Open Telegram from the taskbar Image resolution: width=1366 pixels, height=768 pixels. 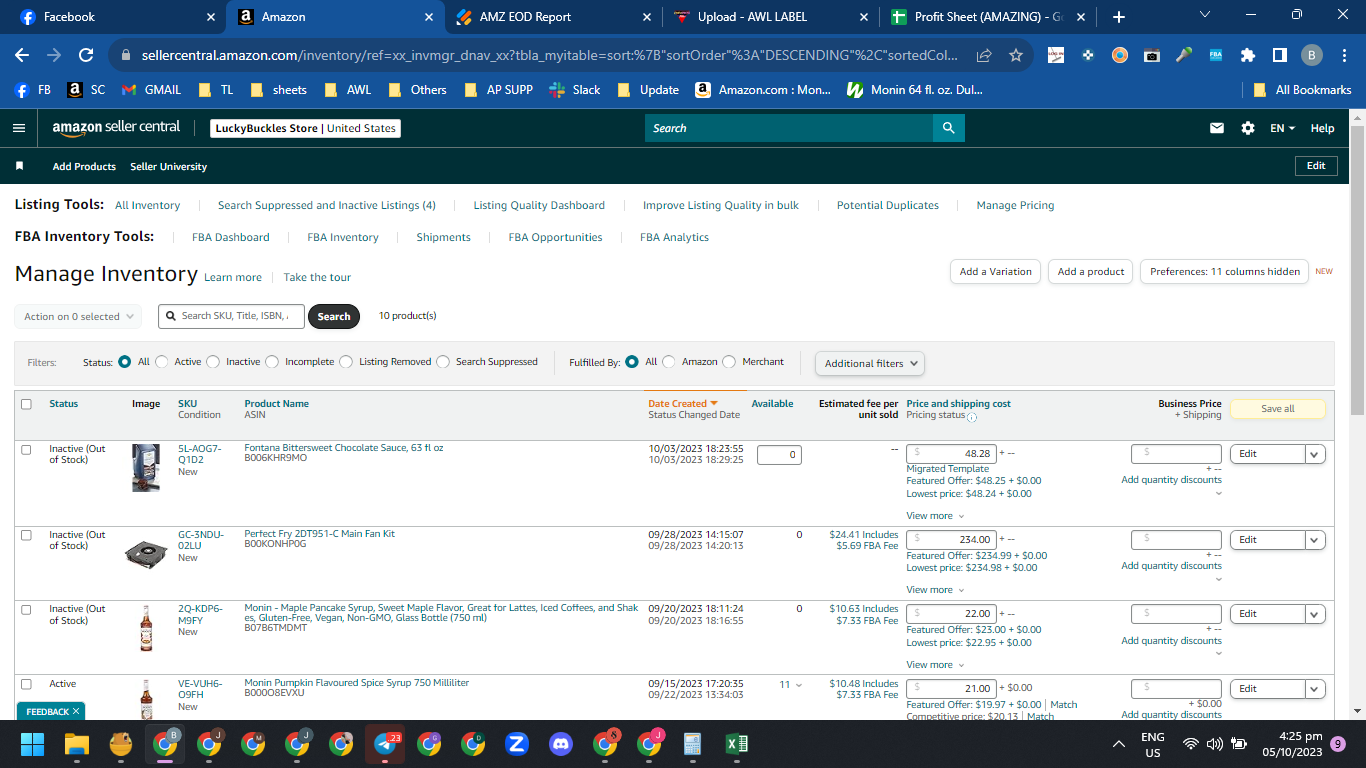tap(385, 744)
